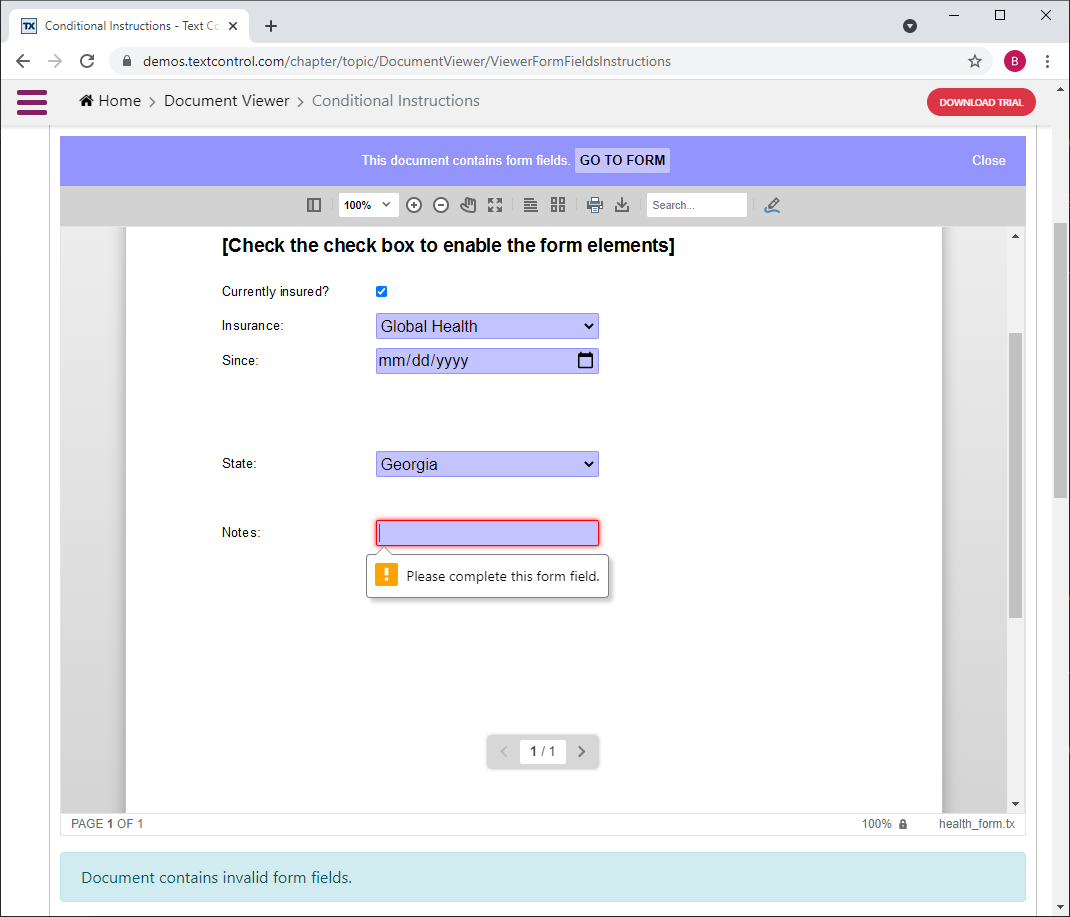Click the Currently insured? label
Viewport: 1070px width, 917px height.
pos(275,291)
